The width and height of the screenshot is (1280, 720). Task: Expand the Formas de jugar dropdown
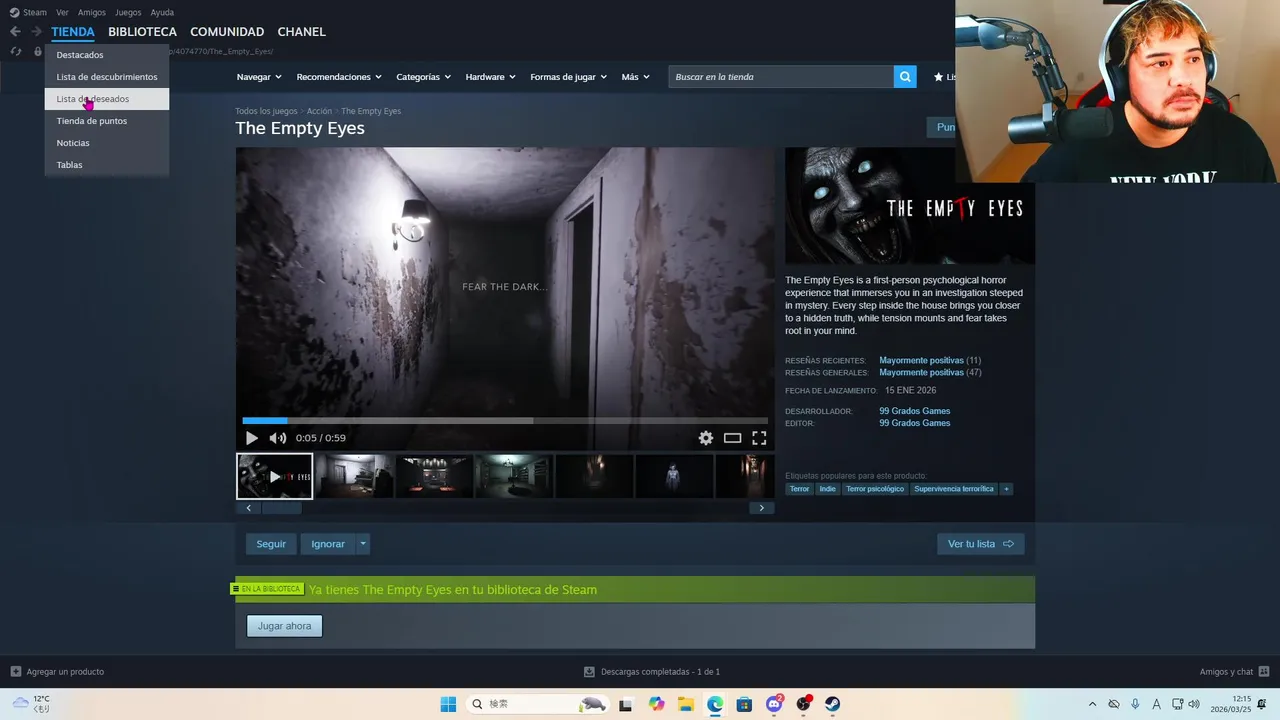pos(568,77)
